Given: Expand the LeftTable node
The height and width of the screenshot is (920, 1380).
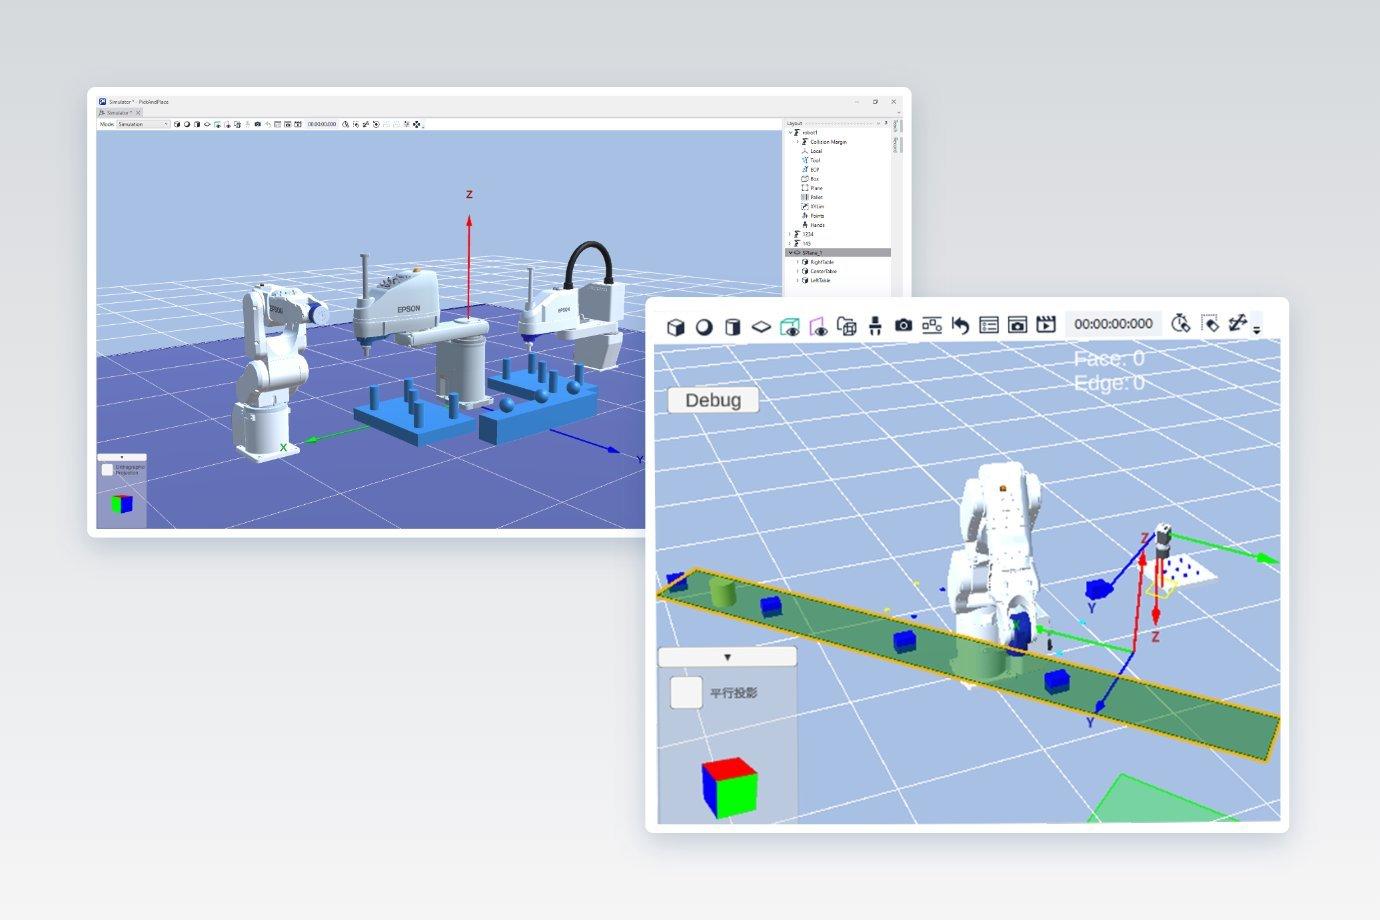Looking at the screenshot, I should point(797,280).
